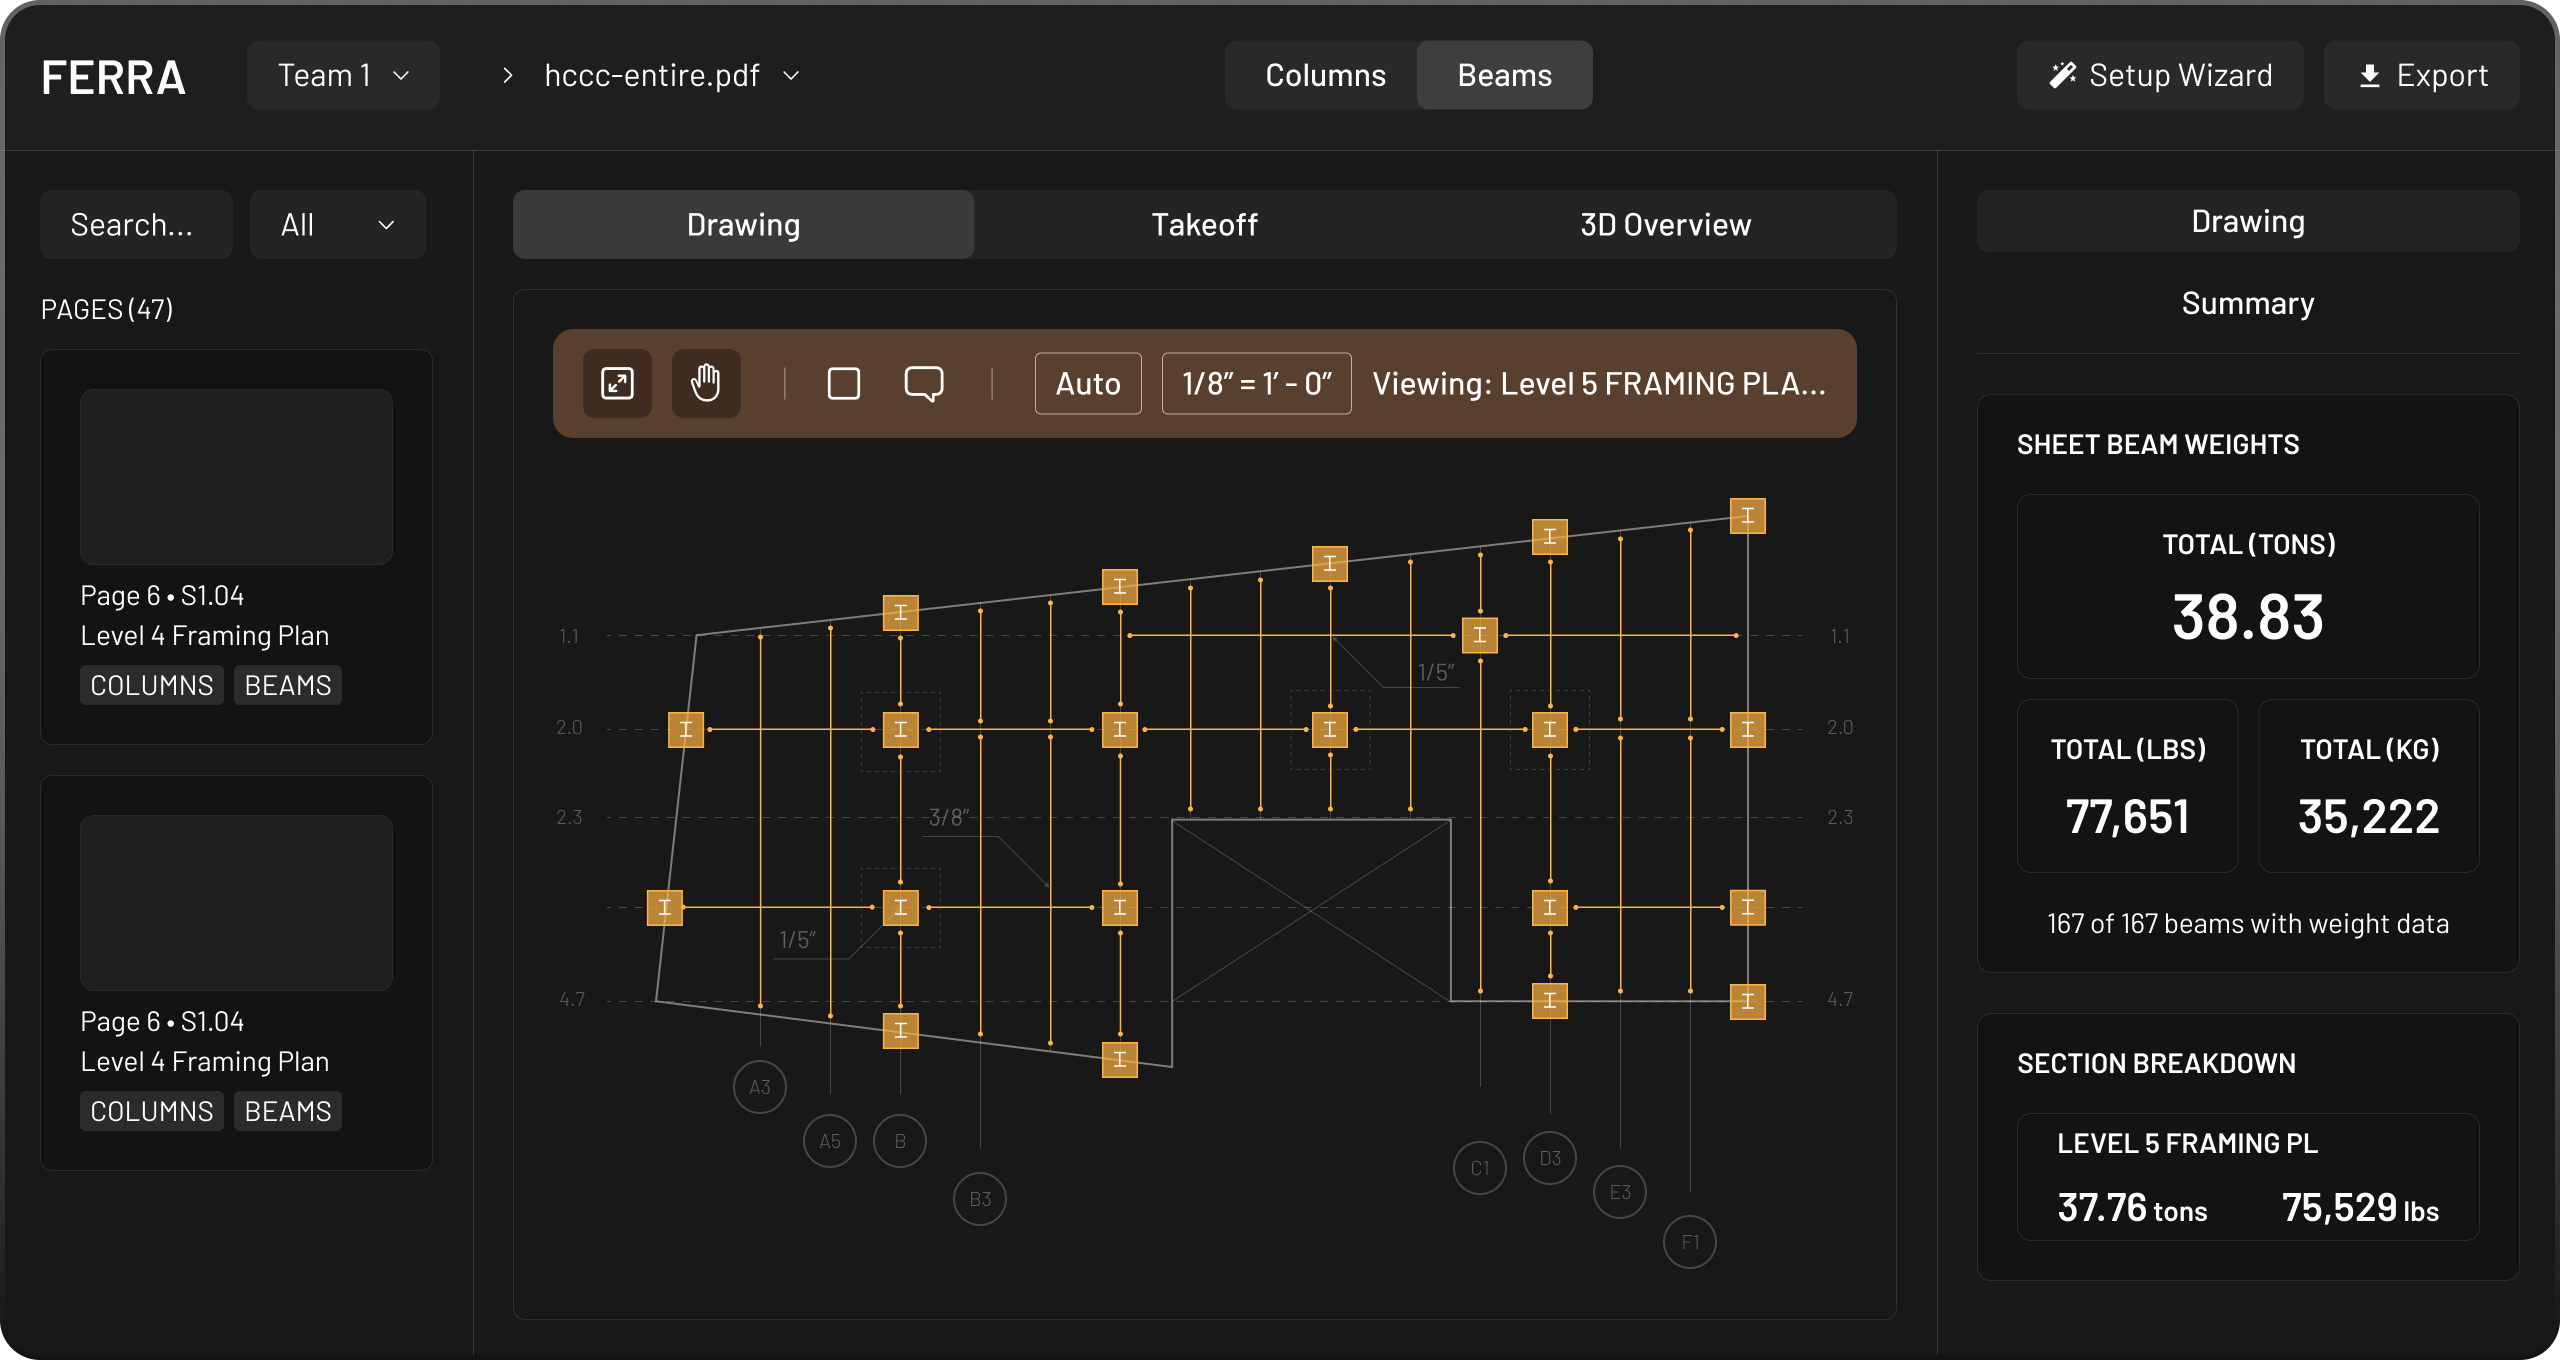Click the fit-to-screen expand icon
This screenshot has height=1360, width=2560.
617,383
